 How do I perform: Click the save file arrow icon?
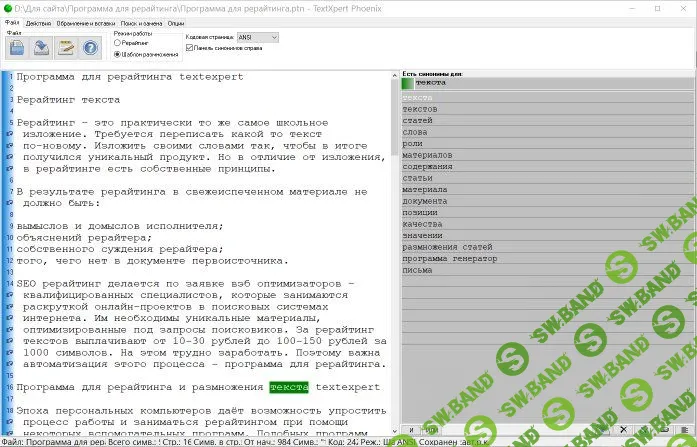[41, 48]
